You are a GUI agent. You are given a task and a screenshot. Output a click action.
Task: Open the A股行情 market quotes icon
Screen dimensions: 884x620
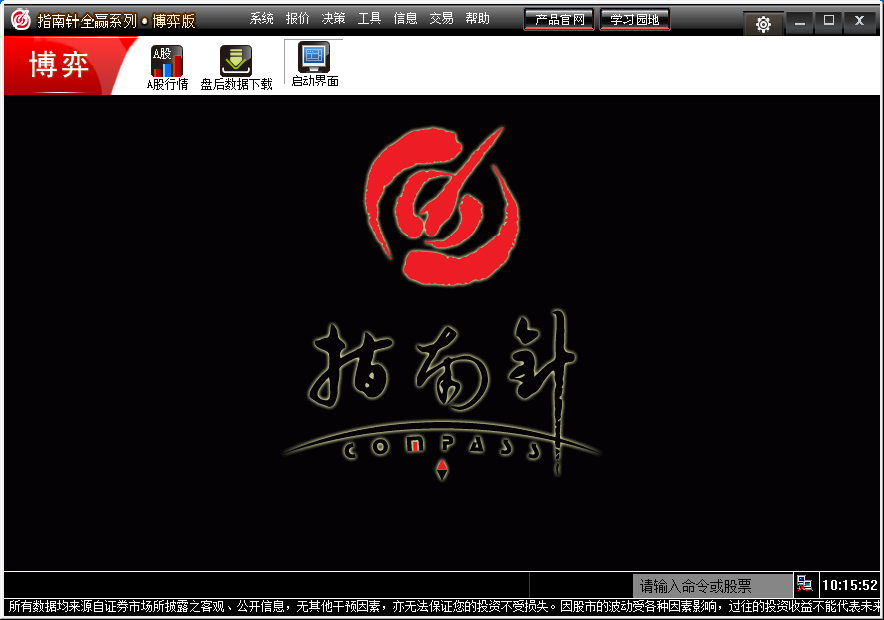[x=167, y=62]
